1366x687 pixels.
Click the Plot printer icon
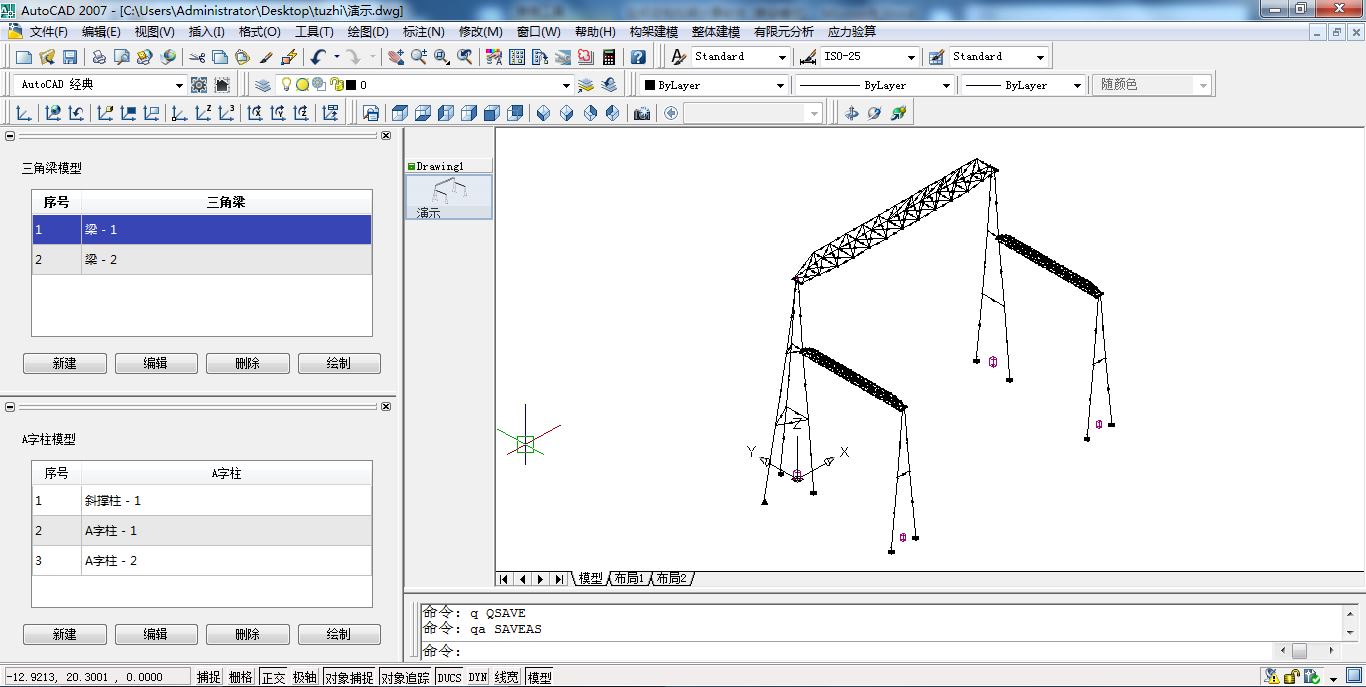99,57
